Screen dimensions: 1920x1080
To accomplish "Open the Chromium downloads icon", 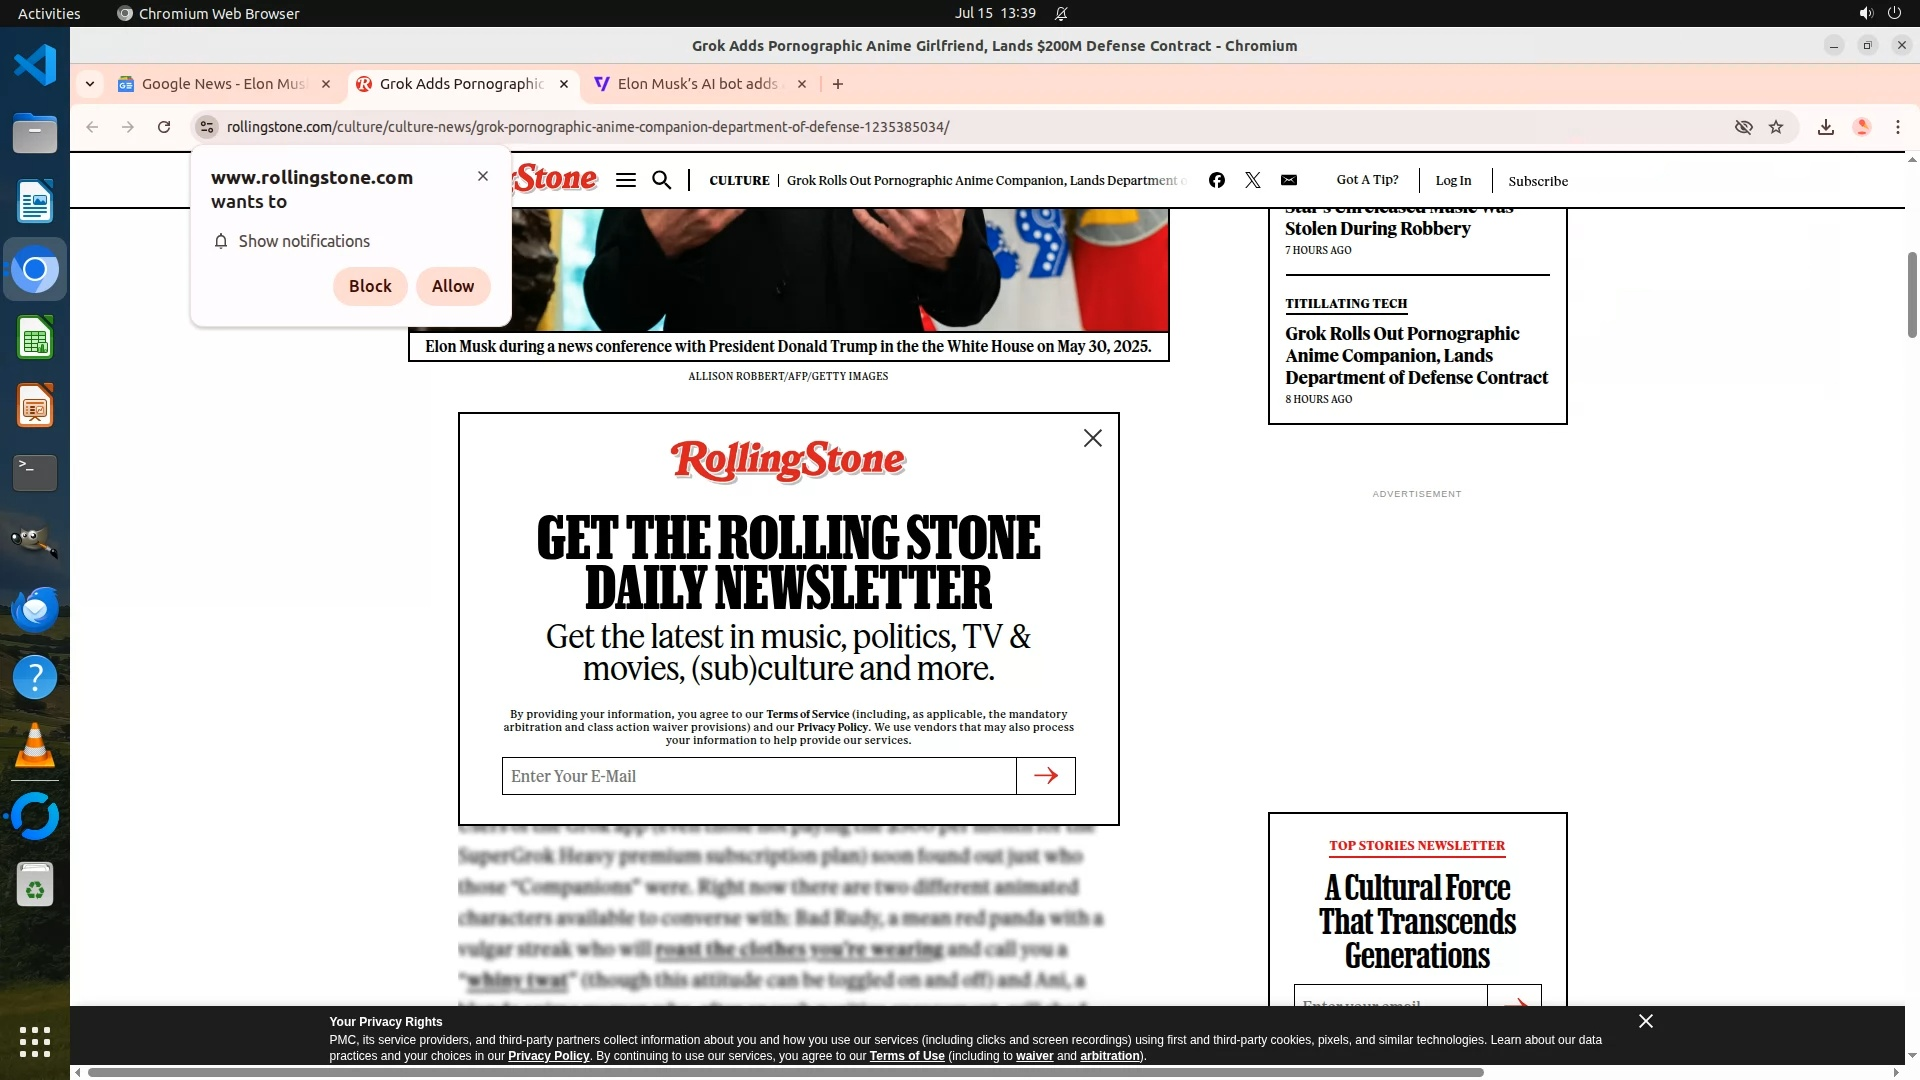I will pos(1826,127).
